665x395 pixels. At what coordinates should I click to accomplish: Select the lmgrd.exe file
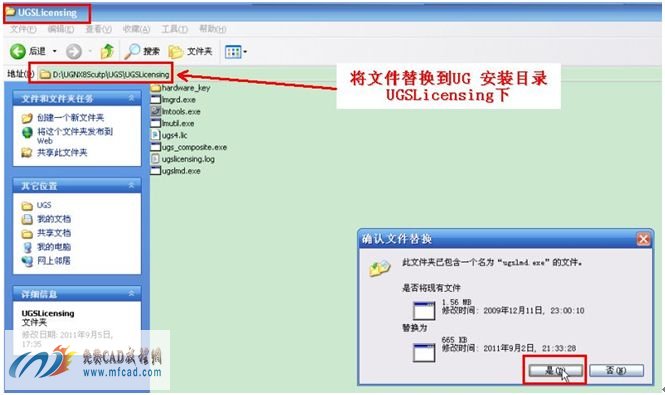173,100
